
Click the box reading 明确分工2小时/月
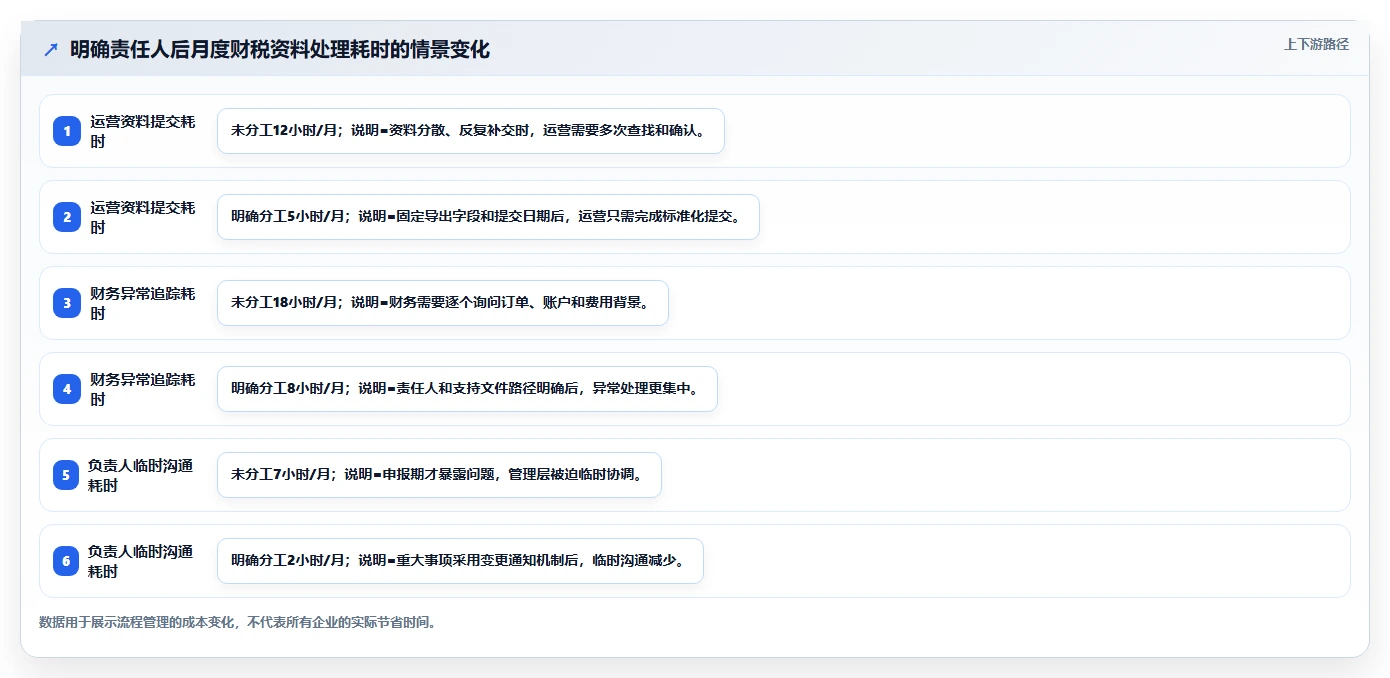(x=460, y=561)
